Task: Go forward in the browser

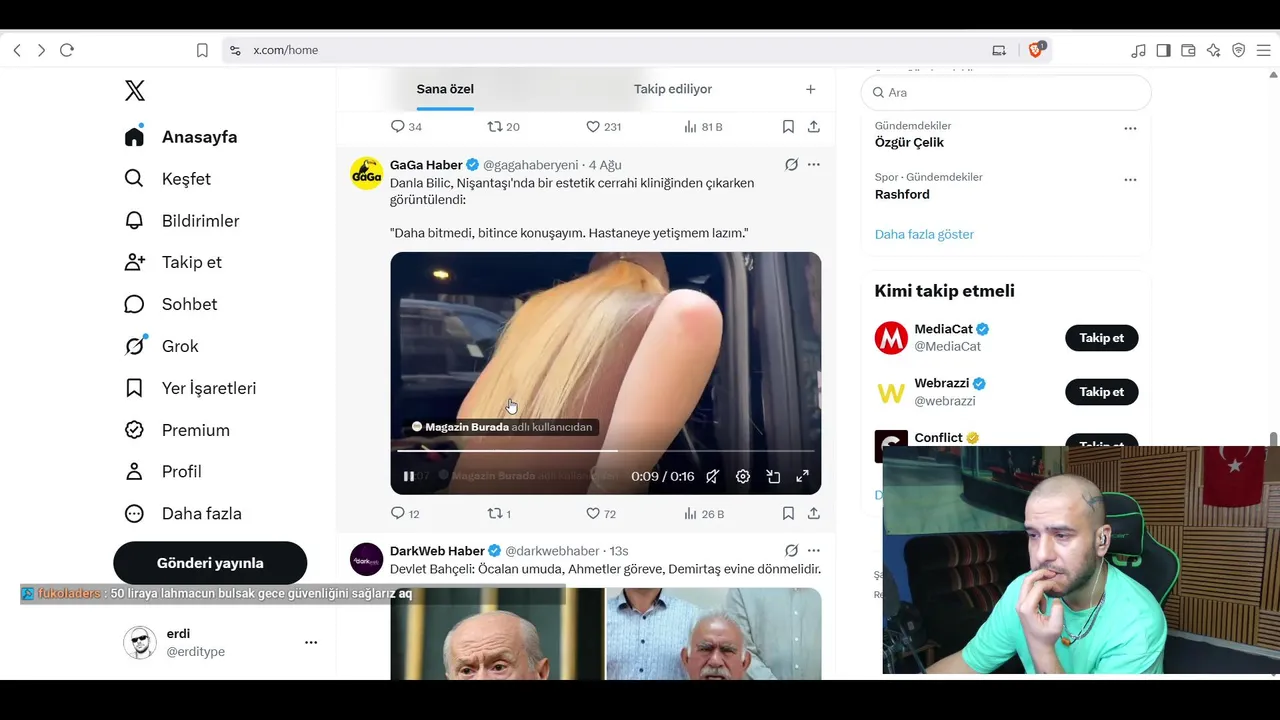Action: tap(41, 50)
